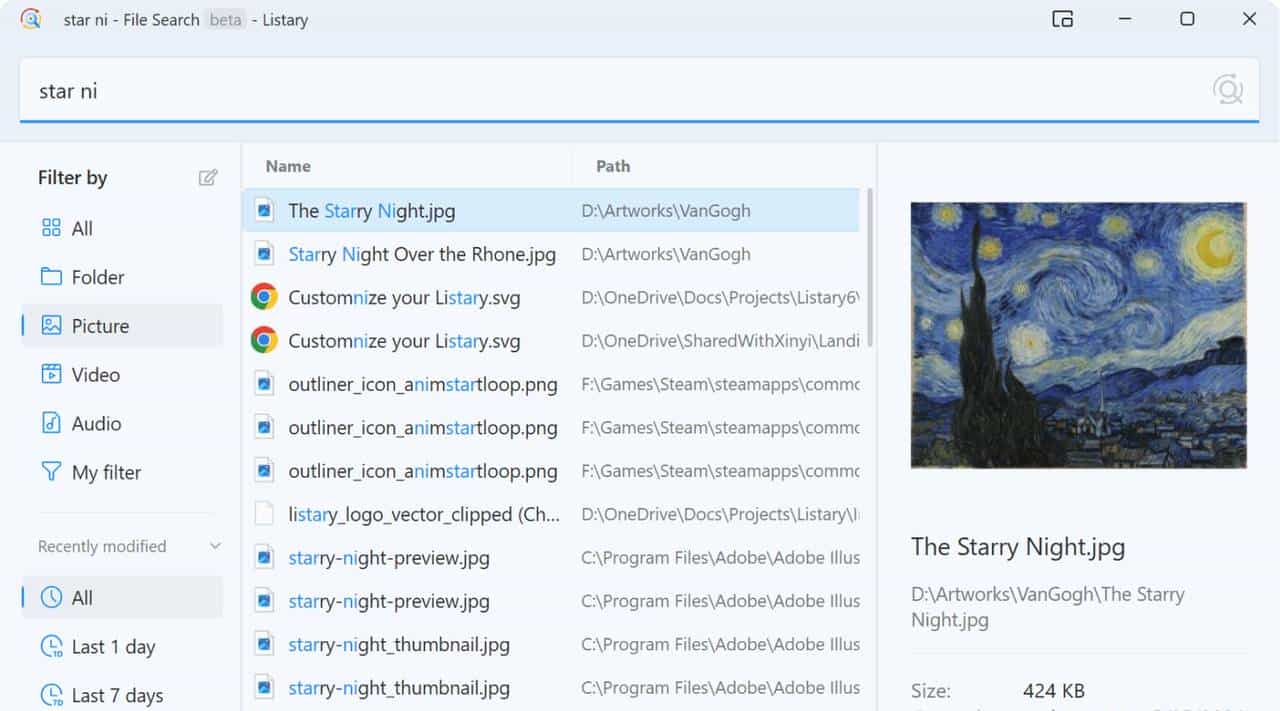
Task: Select the Folder filter
Action: 97,277
